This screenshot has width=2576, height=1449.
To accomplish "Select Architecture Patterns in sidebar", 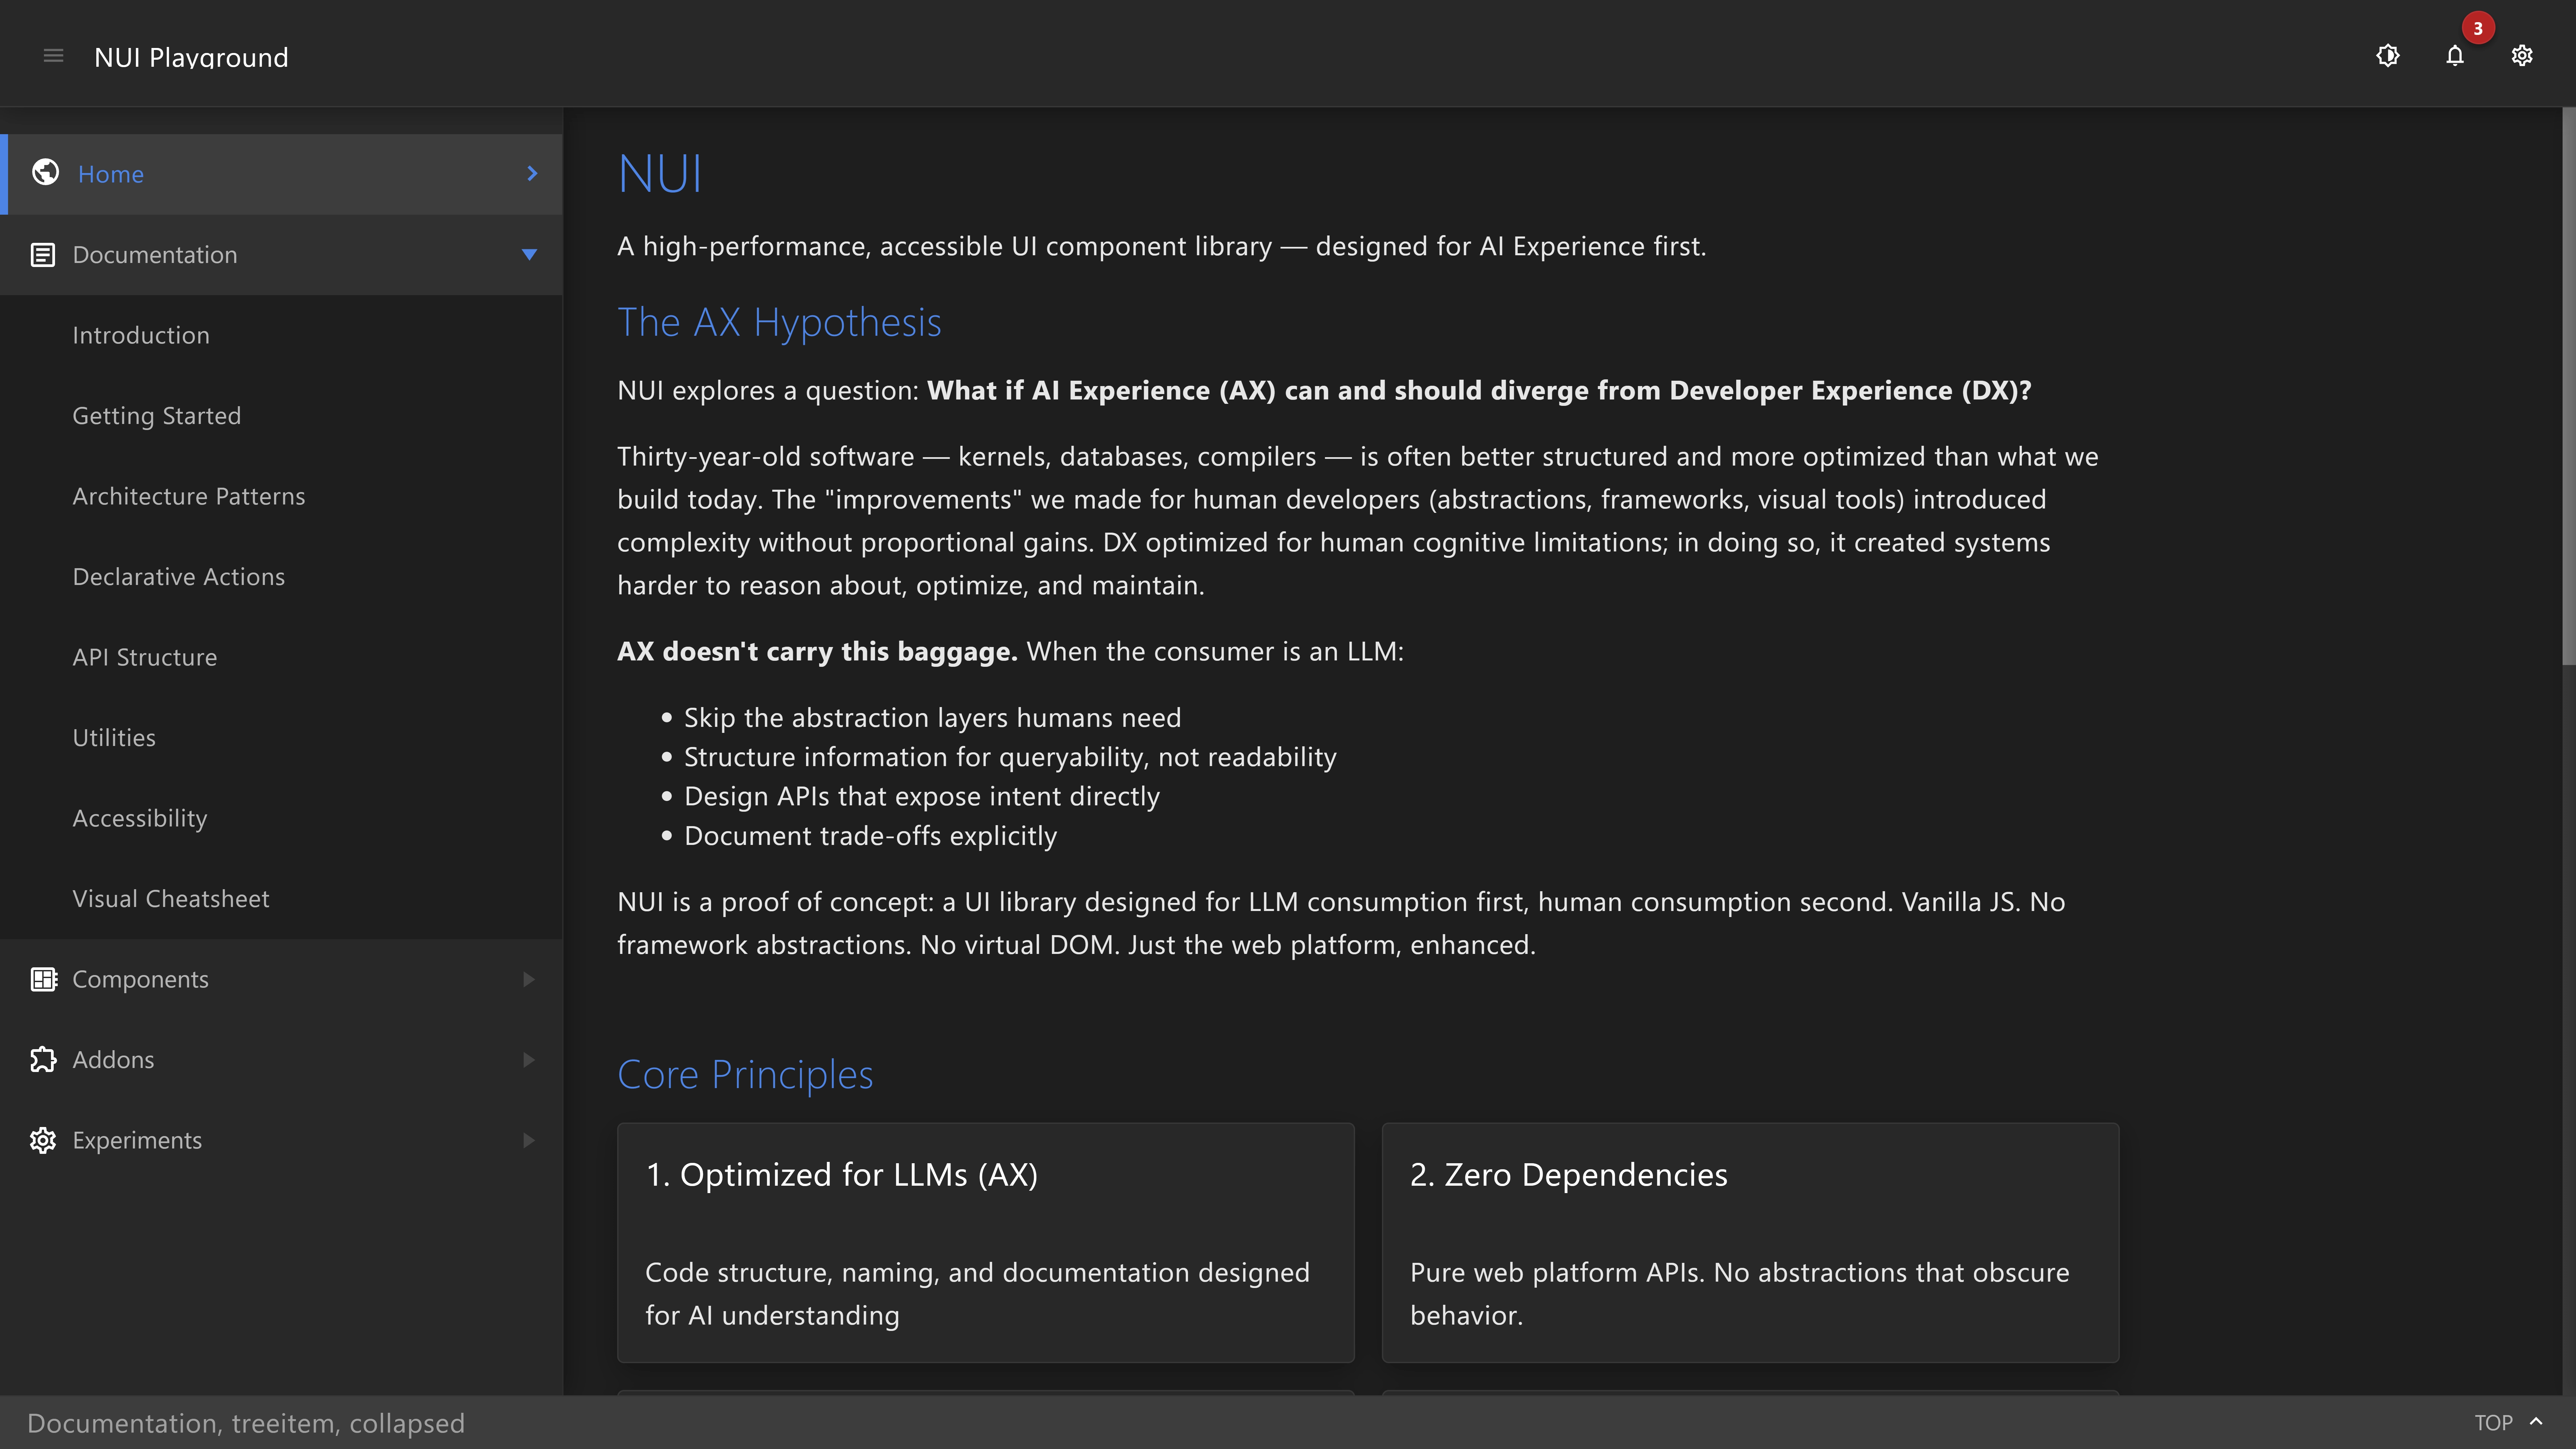I will (189, 496).
